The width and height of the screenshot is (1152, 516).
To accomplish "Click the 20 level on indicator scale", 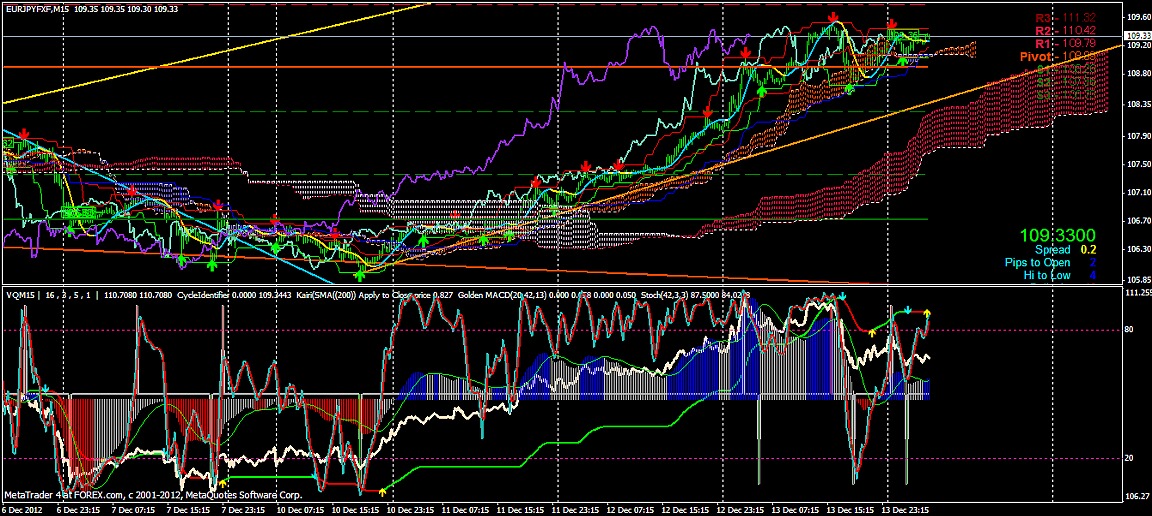I will coord(1130,458).
